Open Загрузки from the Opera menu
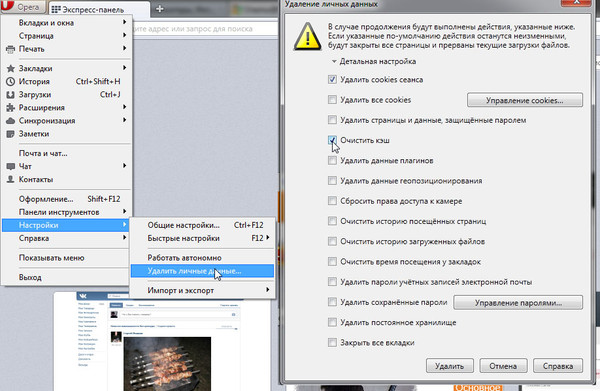 67,94
